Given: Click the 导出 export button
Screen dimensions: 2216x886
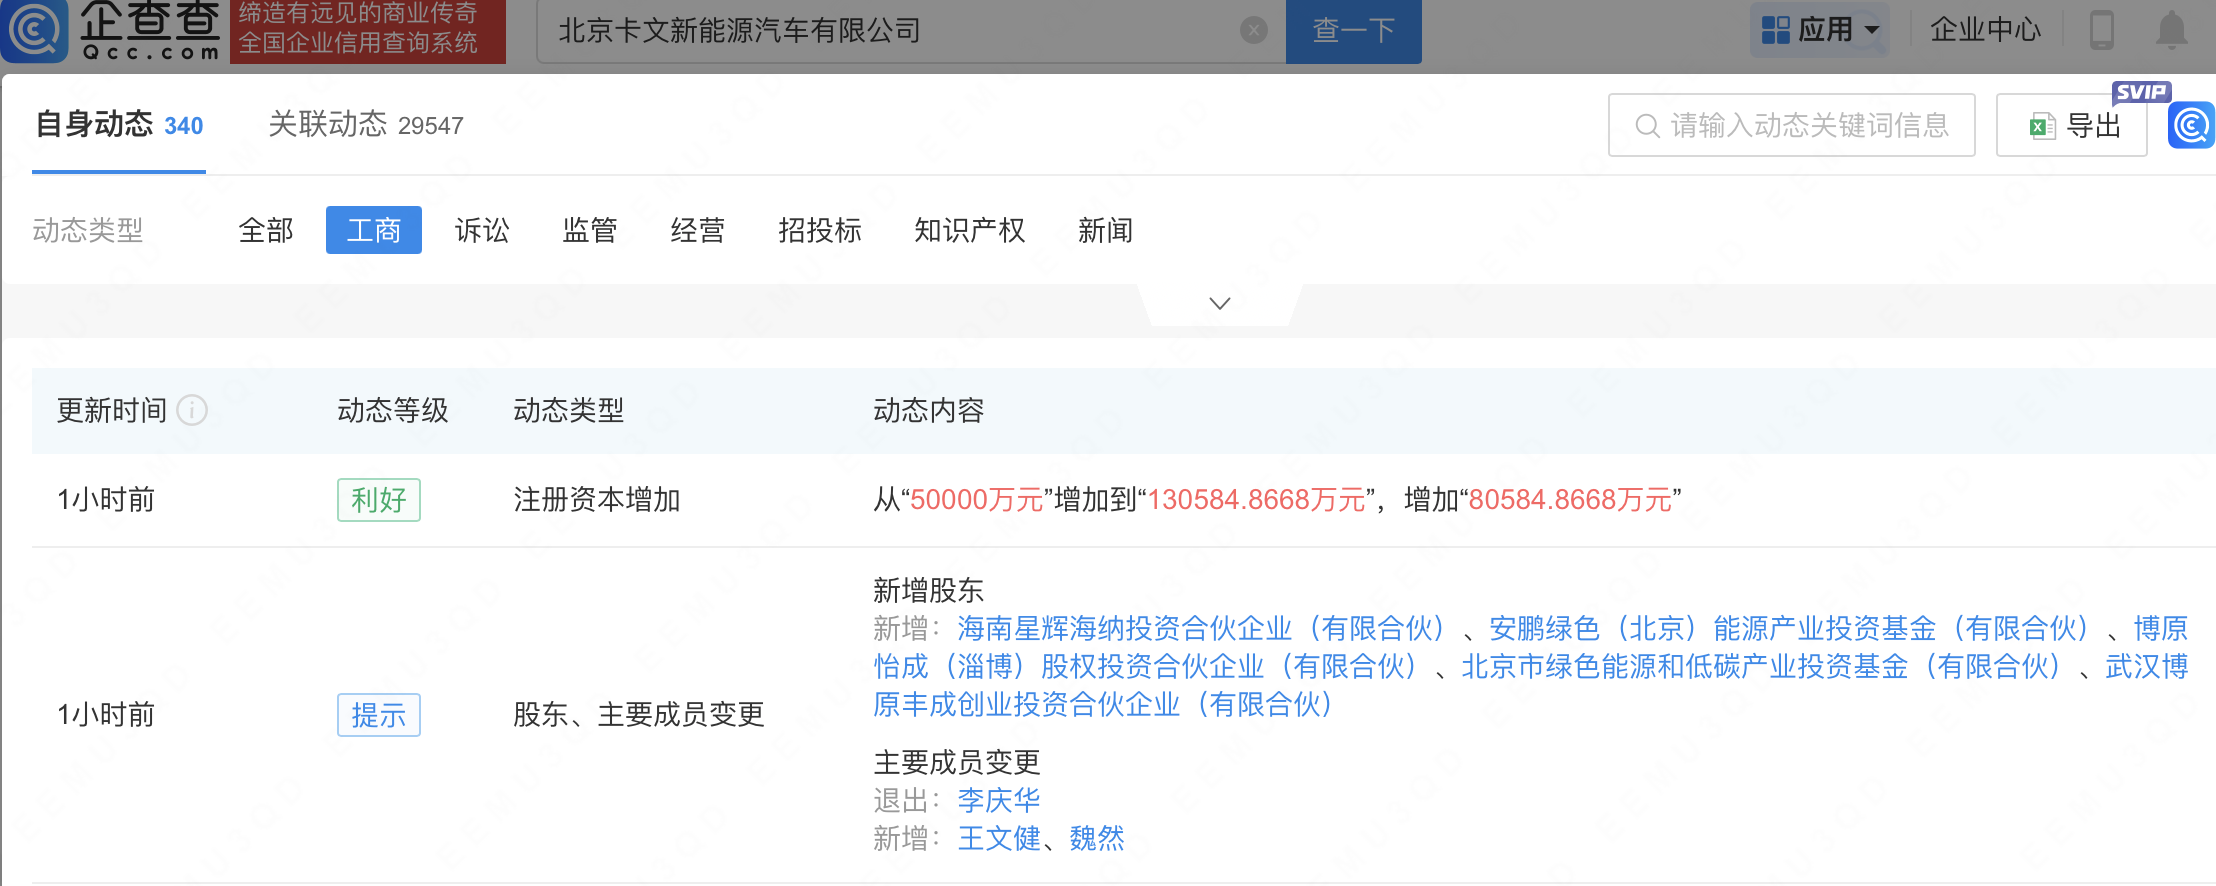Looking at the screenshot, I should point(2071,125).
